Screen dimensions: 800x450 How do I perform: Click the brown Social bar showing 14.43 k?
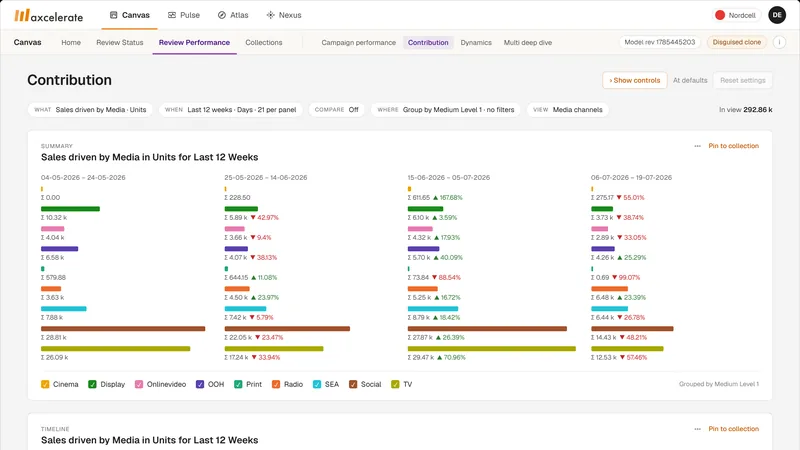pyautogui.click(x=632, y=329)
